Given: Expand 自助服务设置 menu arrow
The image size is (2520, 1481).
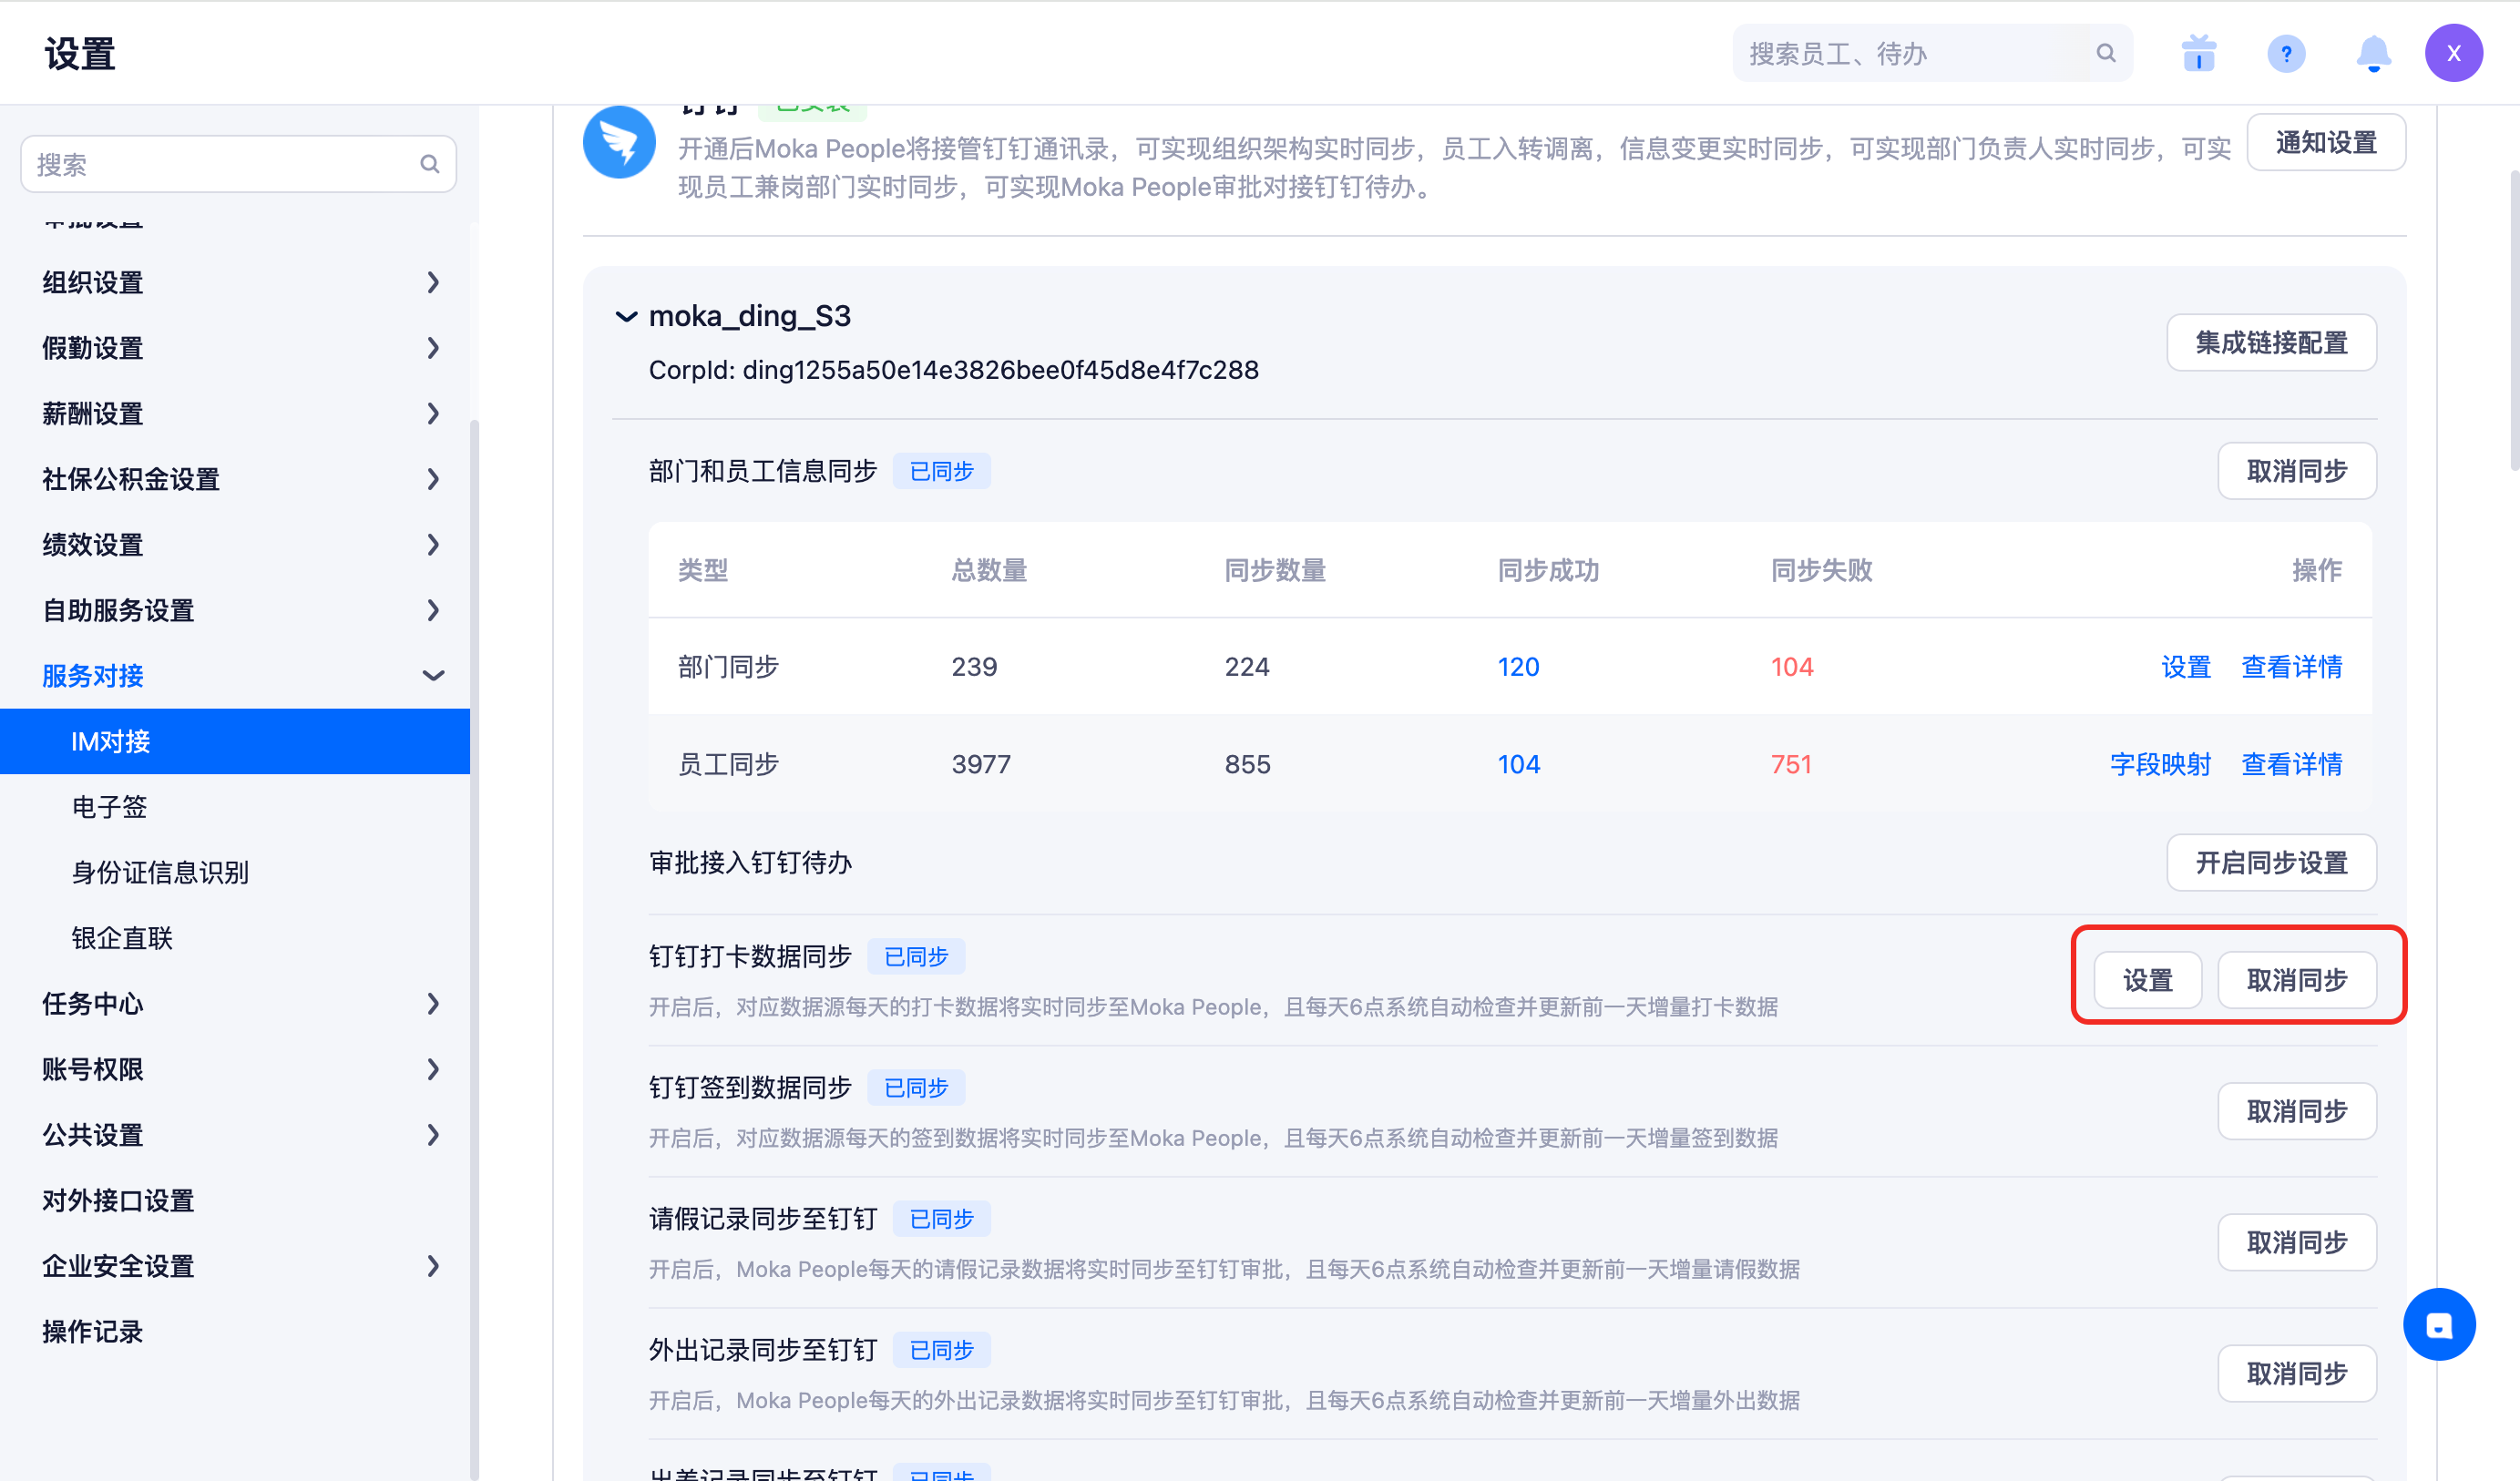Looking at the screenshot, I should coord(433,610).
